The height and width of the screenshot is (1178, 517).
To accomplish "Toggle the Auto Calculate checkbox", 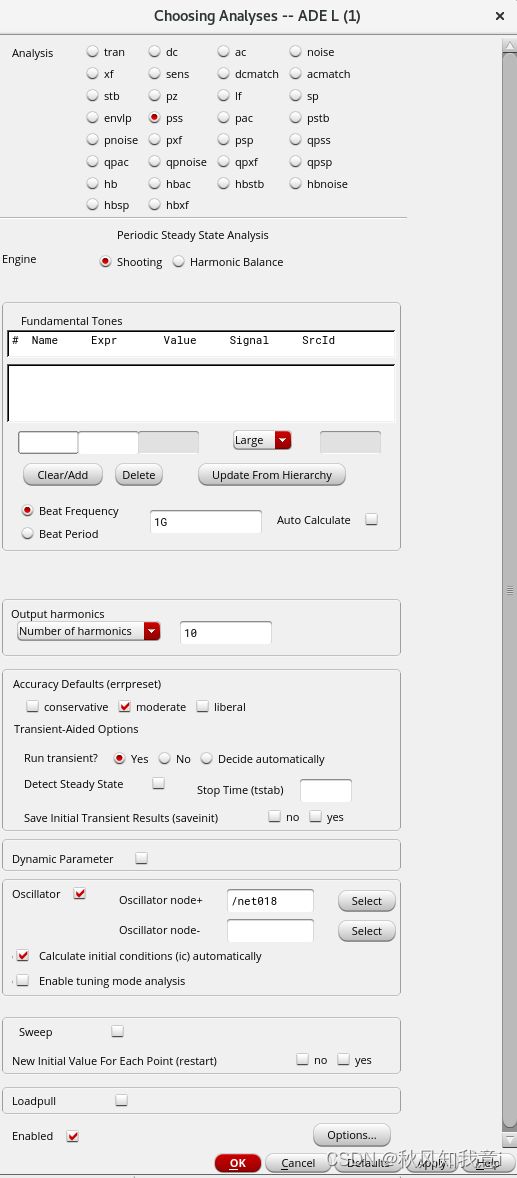I will tap(371, 519).
